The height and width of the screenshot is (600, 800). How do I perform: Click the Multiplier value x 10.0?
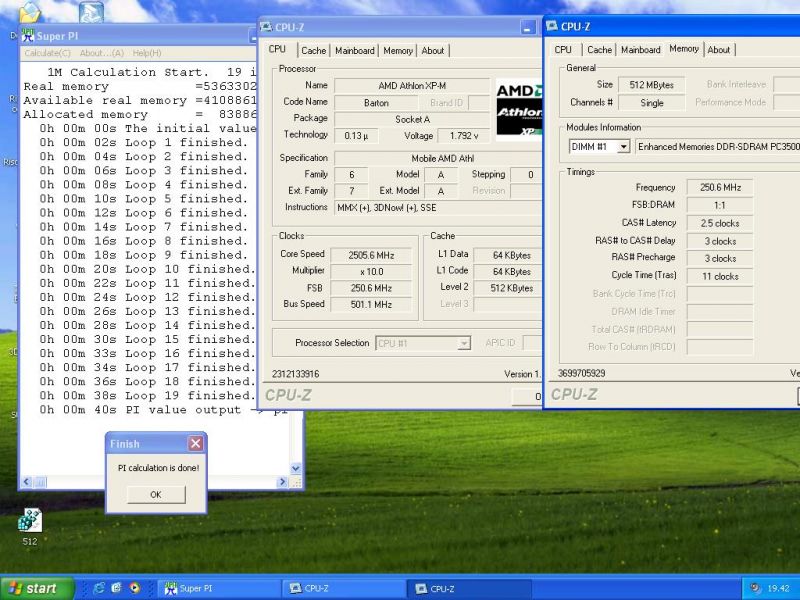click(x=371, y=271)
